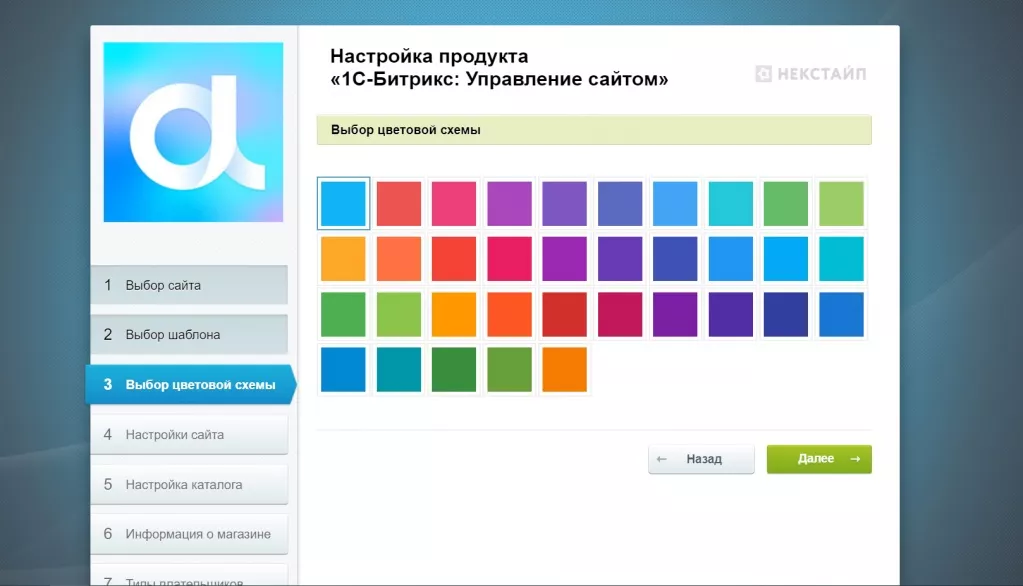Image resolution: width=1023 pixels, height=586 pixels.
Task: Select the bright red swatch in second row
Action: click(x=454, y=259)
